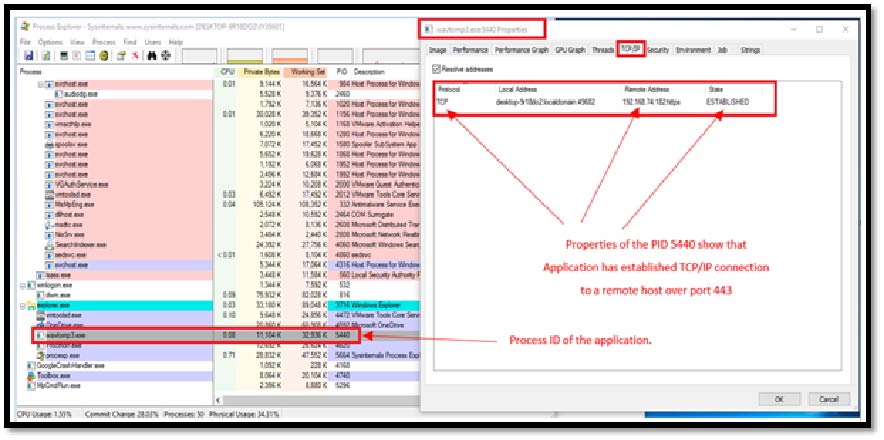Click the procexp.exe process icon
This screenshot has width=884, height=440.
pyautogui.click(x=41, y=356)
